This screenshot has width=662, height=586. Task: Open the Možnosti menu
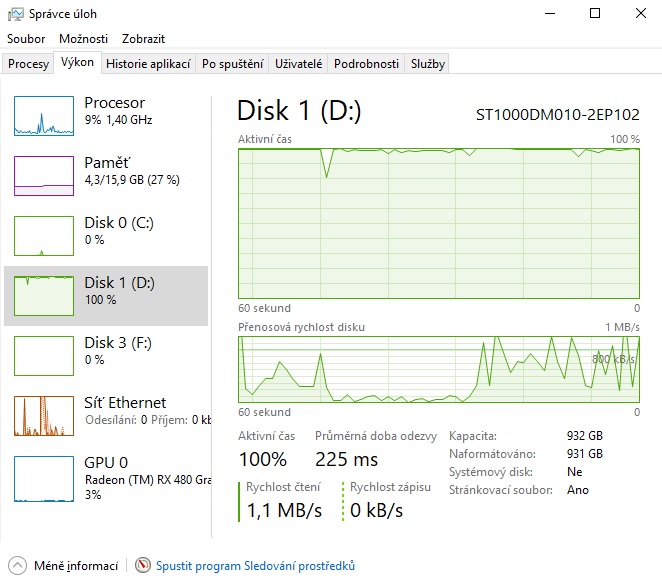[83, 39]
